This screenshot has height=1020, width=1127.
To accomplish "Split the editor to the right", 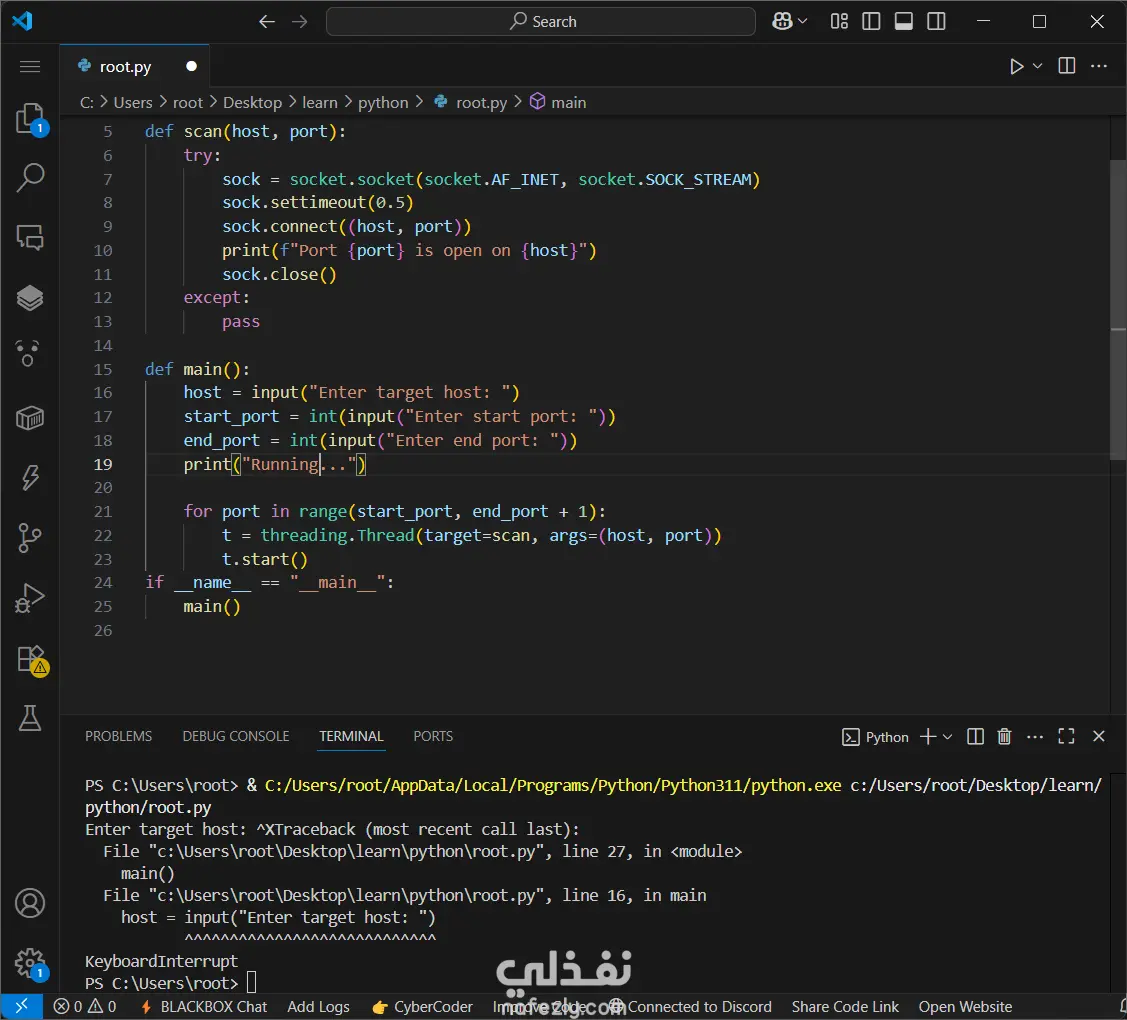I will point(1067,67).
